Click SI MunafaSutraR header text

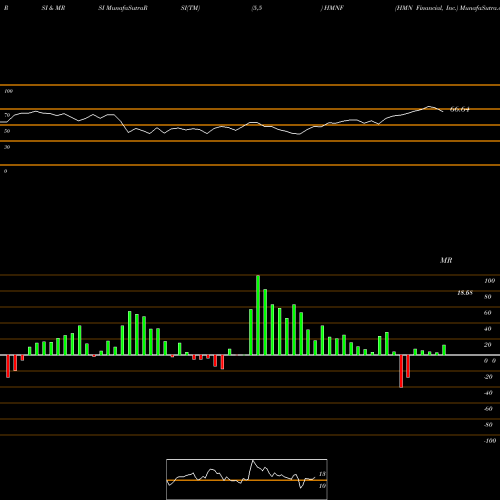pyautogui.click(x=123, y=8)
